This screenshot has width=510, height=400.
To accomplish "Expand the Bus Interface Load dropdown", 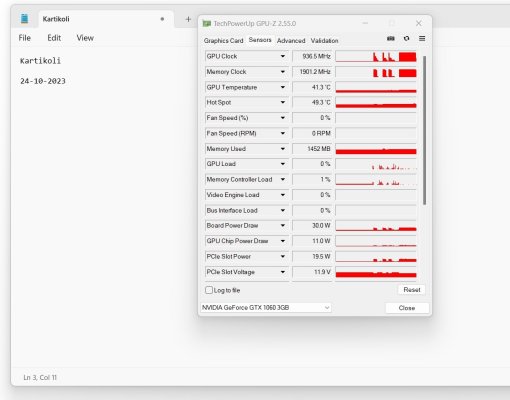I will tap(283, 210).
